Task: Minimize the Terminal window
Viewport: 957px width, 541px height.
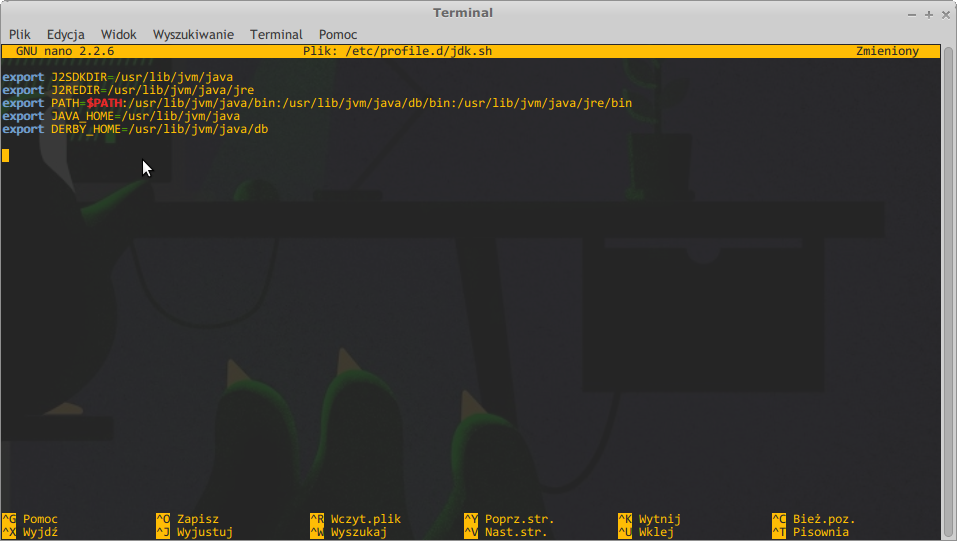Action: click(912, 15)
